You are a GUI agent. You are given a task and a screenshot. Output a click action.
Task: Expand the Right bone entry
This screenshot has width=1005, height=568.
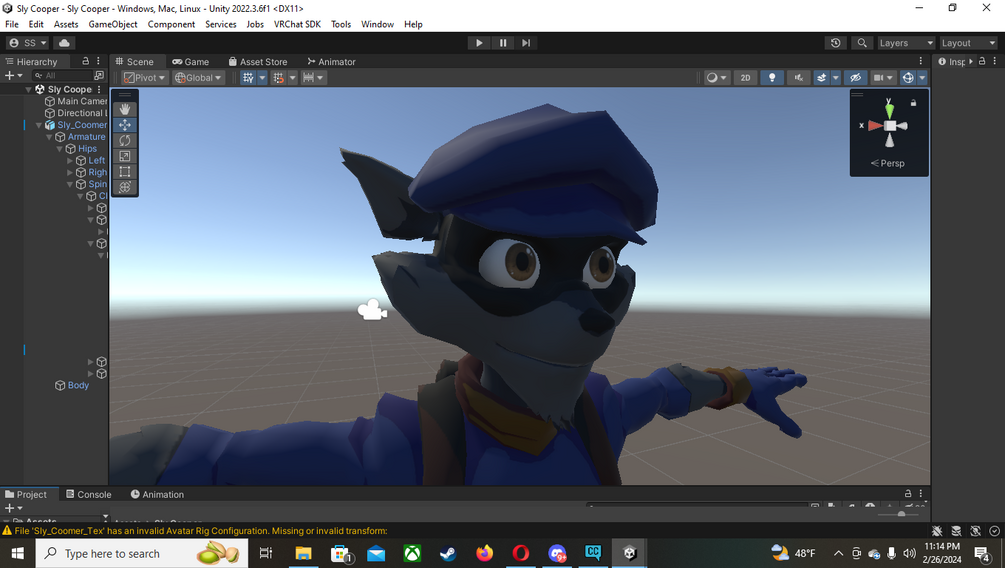(69, 172)
